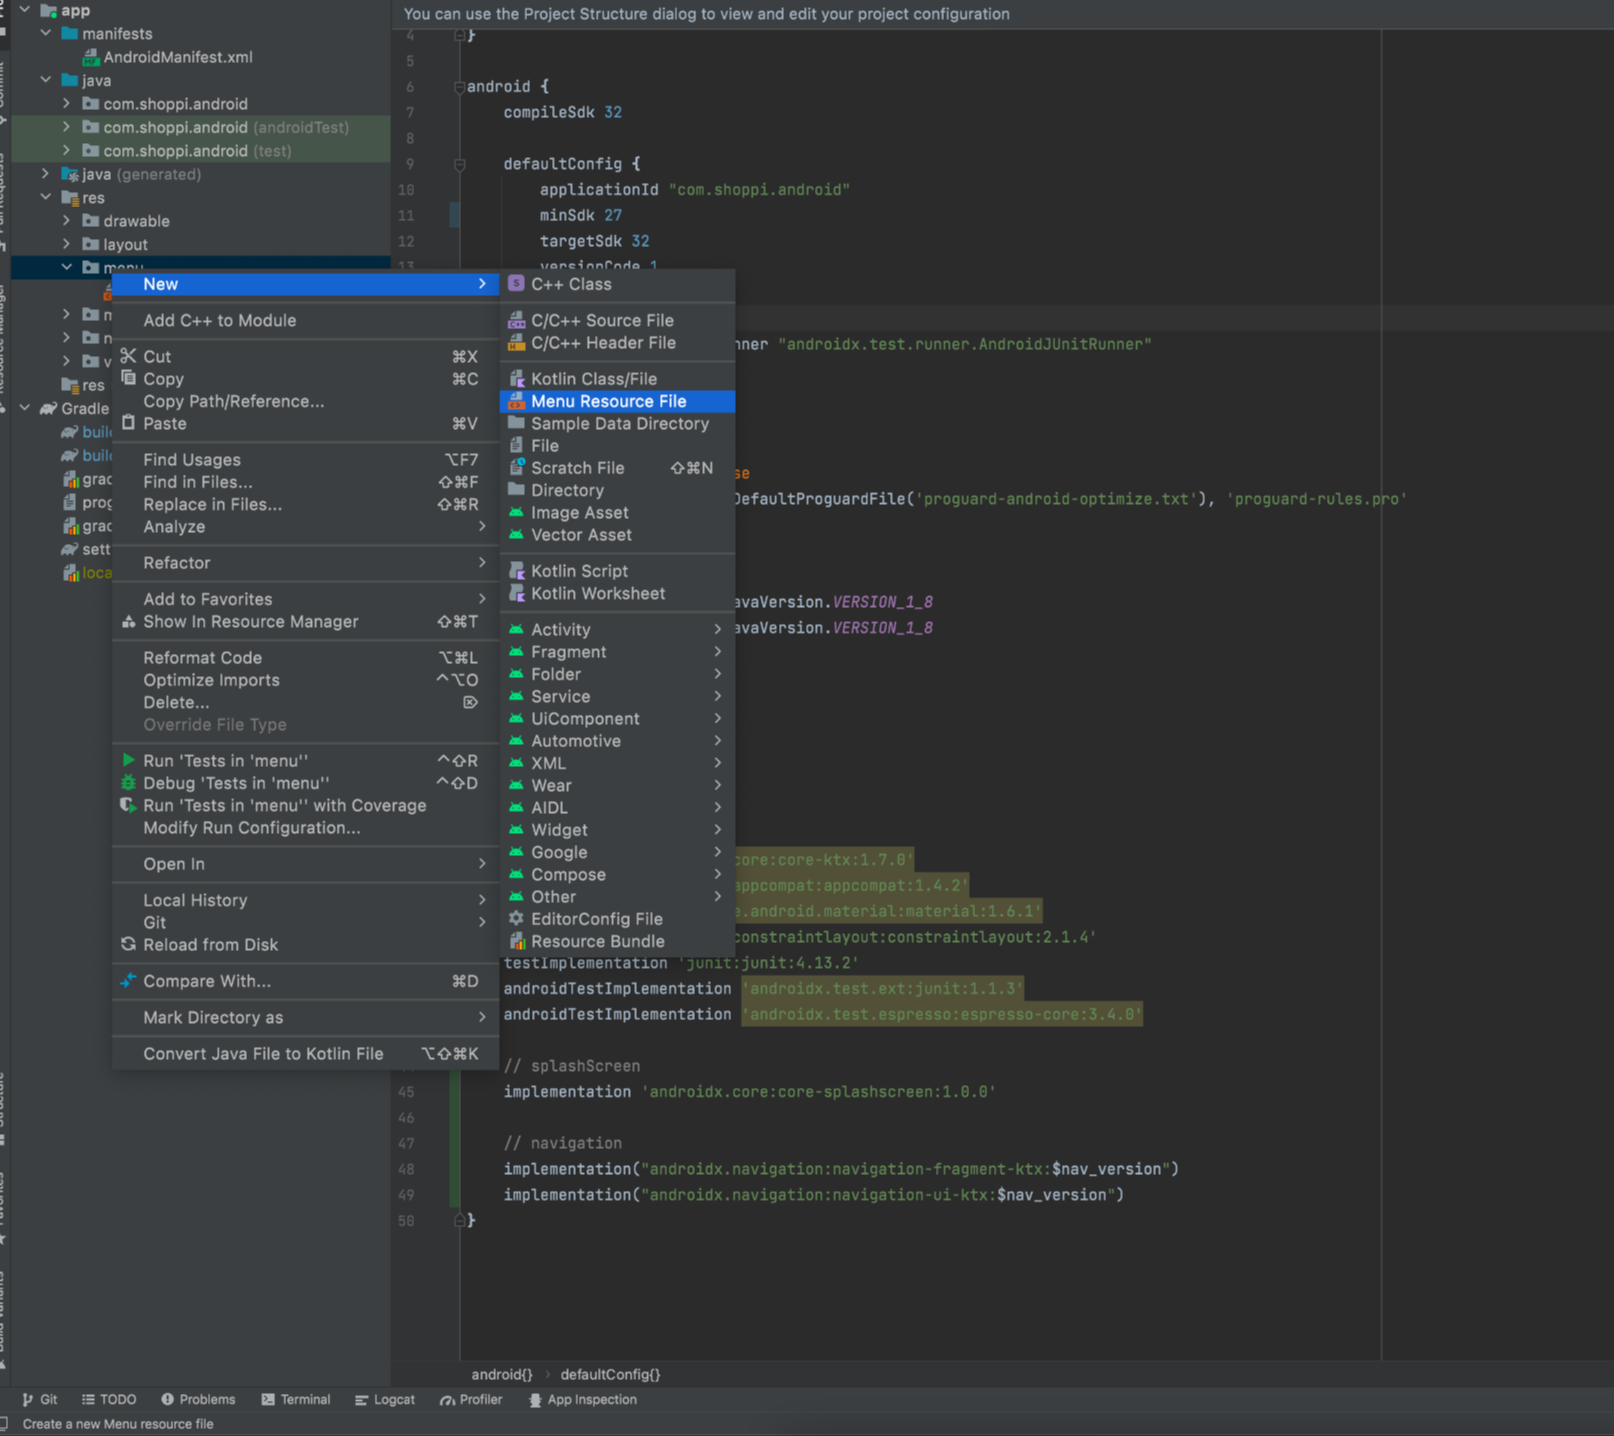Screen dimensions: 1614x1436
Task: Click the Show In Resource Manager icon
Action: pyautogui.click(x=128, y=622)
